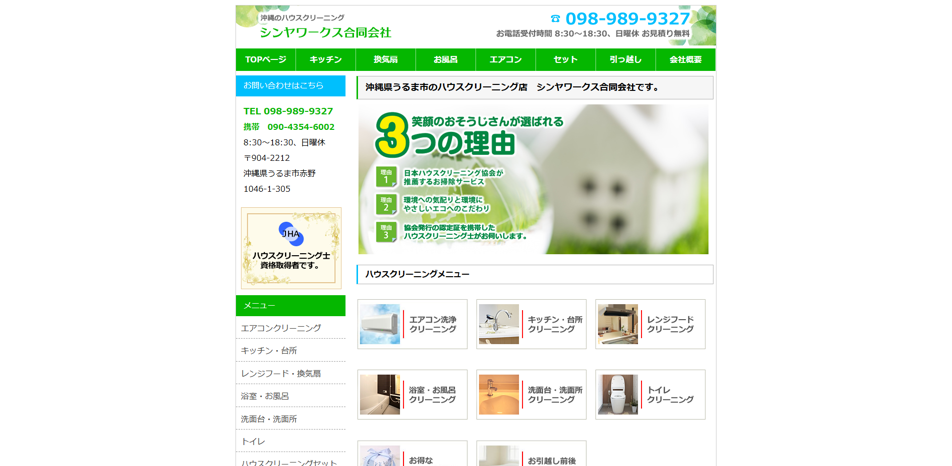Click エアコン in the top navigation
Image resolution: width=952 pixels, height=466 pixels.
(506, 60)
